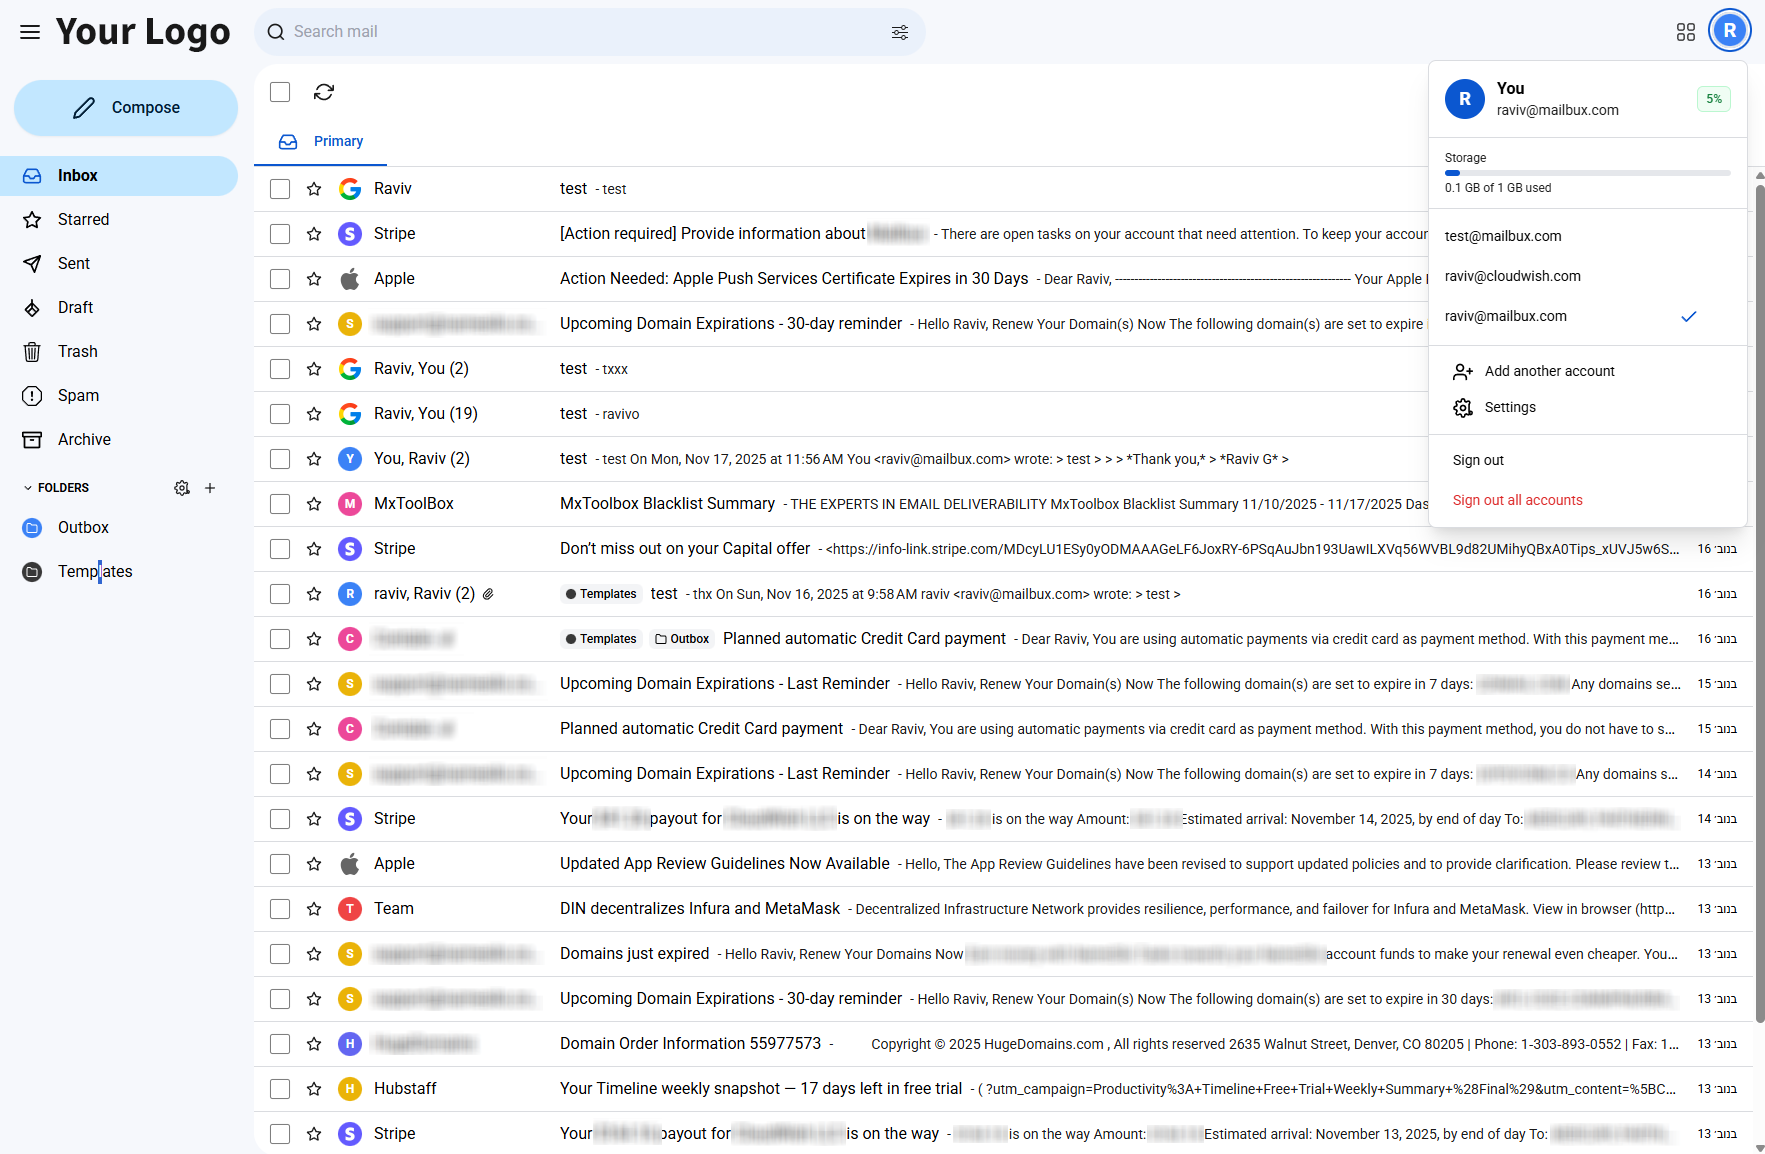1765x1154 pixels.
Task: Switch to test@mailbux.com account
Action: [x=1503, y=236]
